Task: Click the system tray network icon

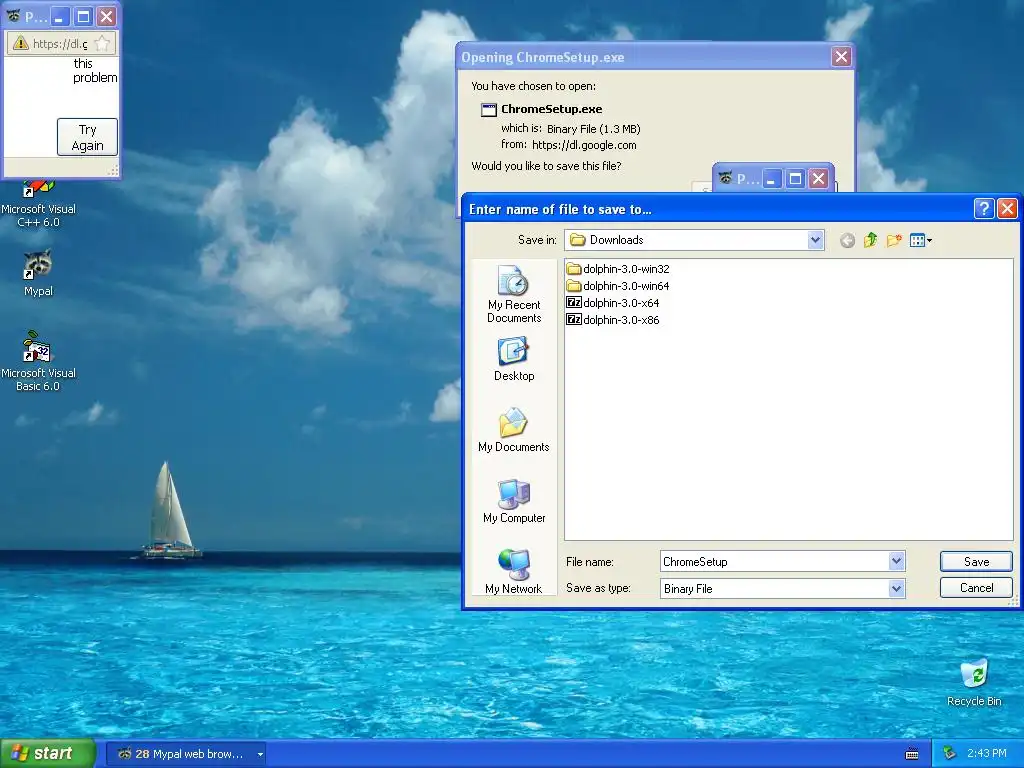Action: 950,754
